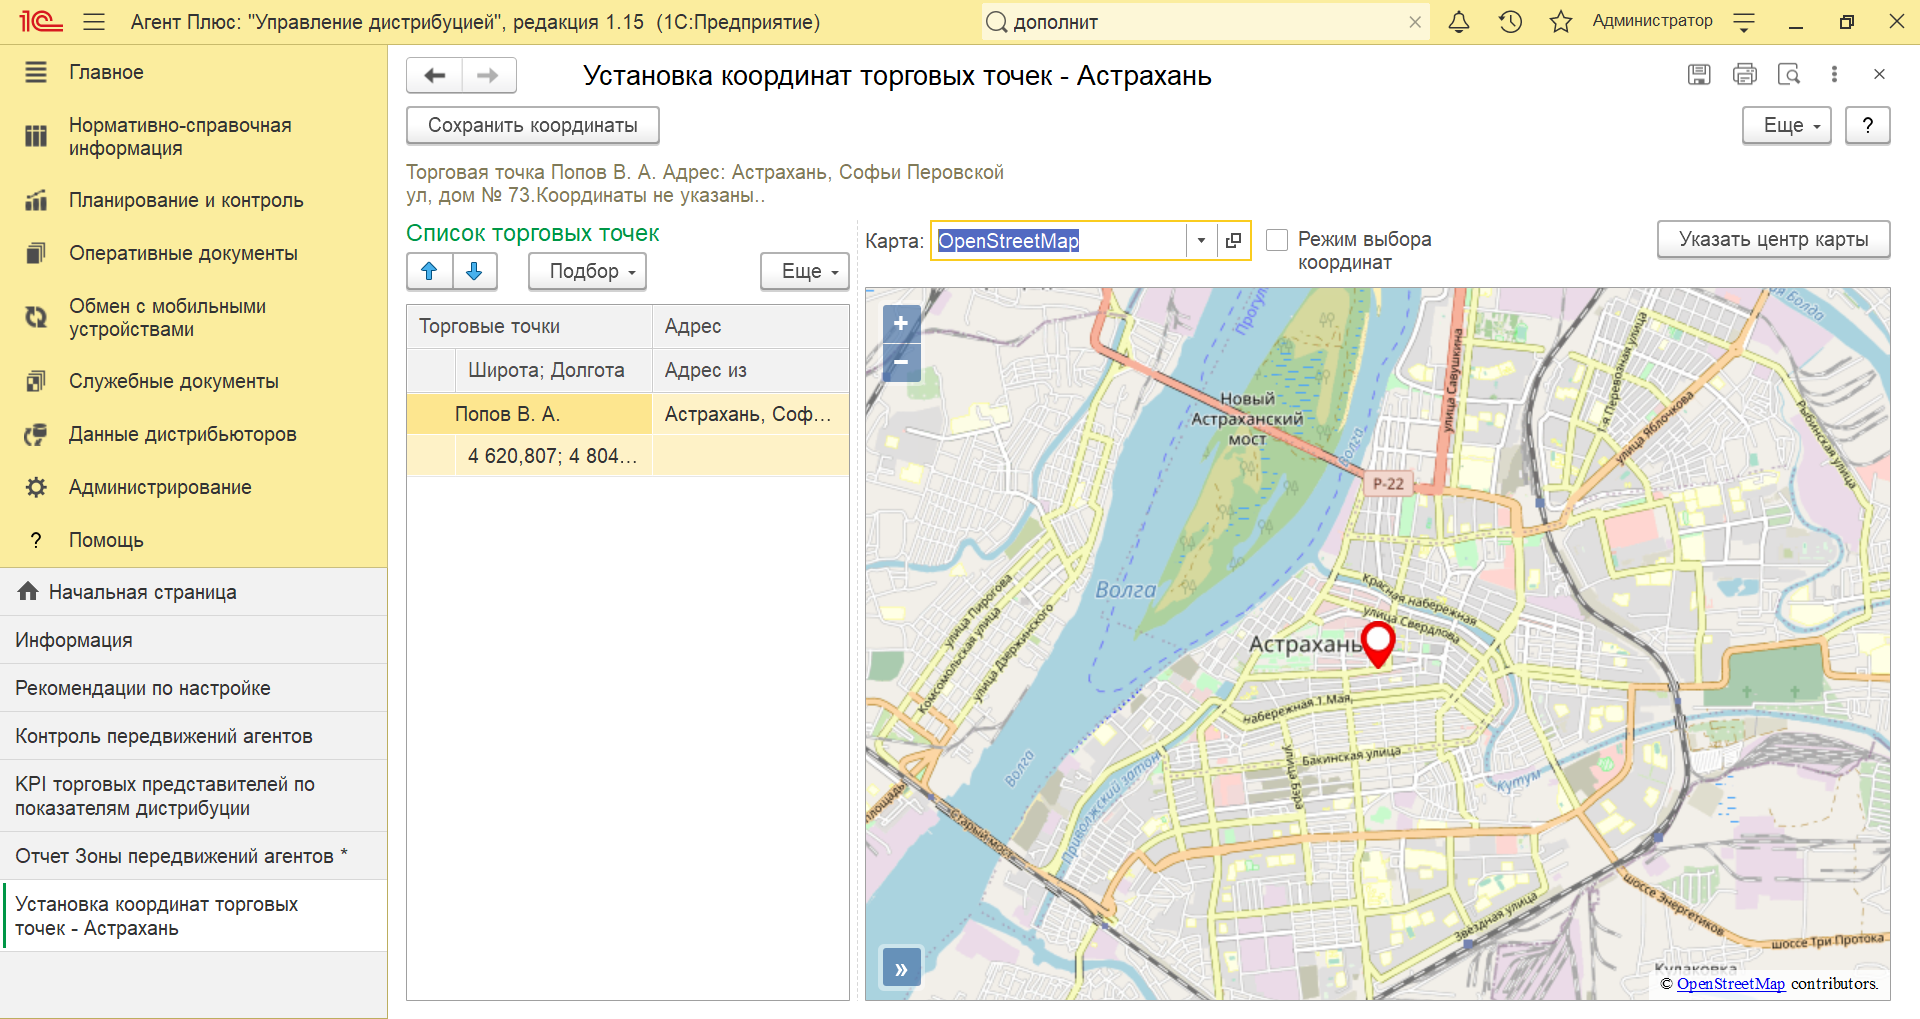Open help with the ? button
The image size is (1920, 1019).
1868,125
